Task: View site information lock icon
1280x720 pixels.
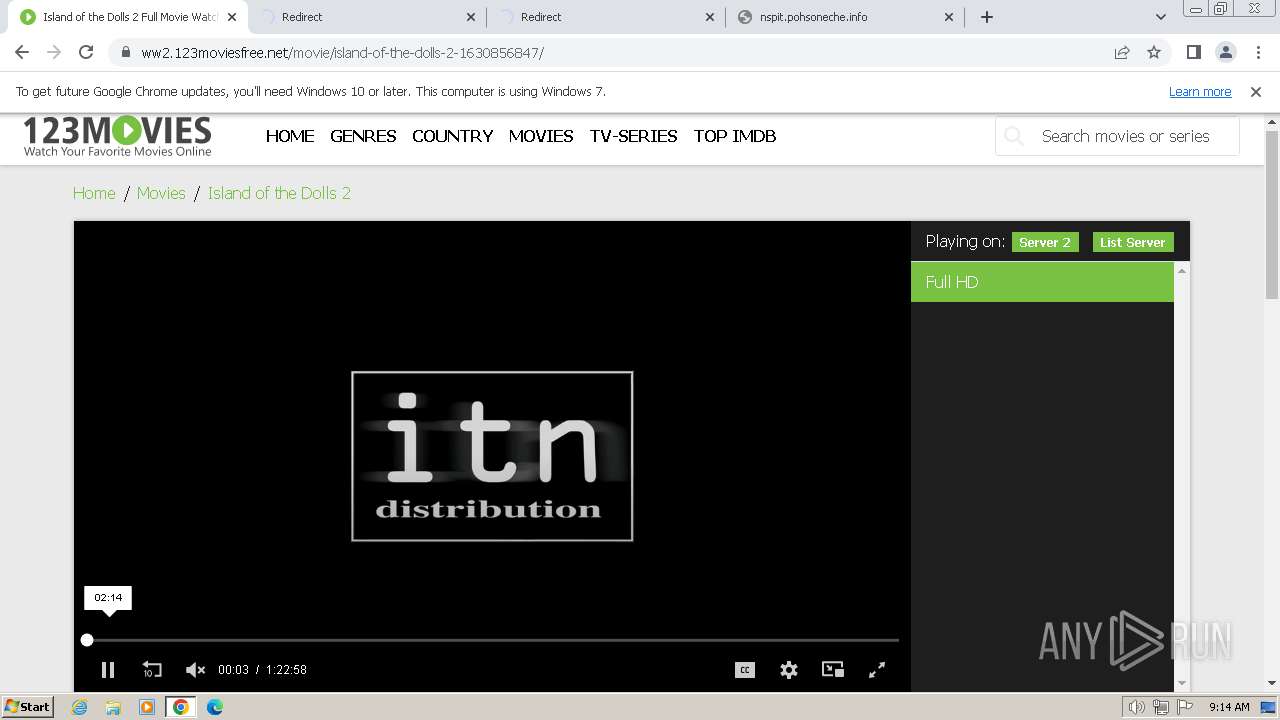Action: coord(125,52)
